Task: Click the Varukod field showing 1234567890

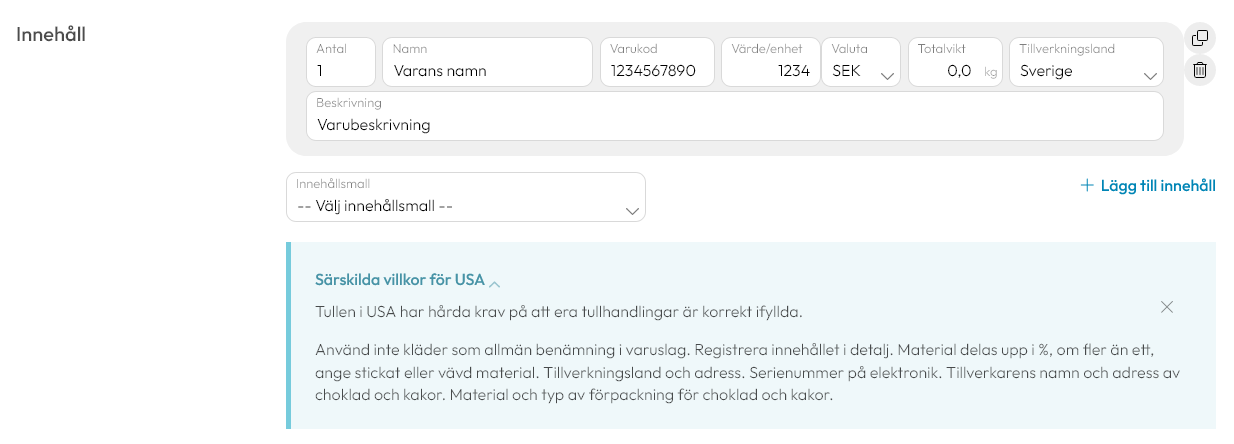Action: (657, 62)
